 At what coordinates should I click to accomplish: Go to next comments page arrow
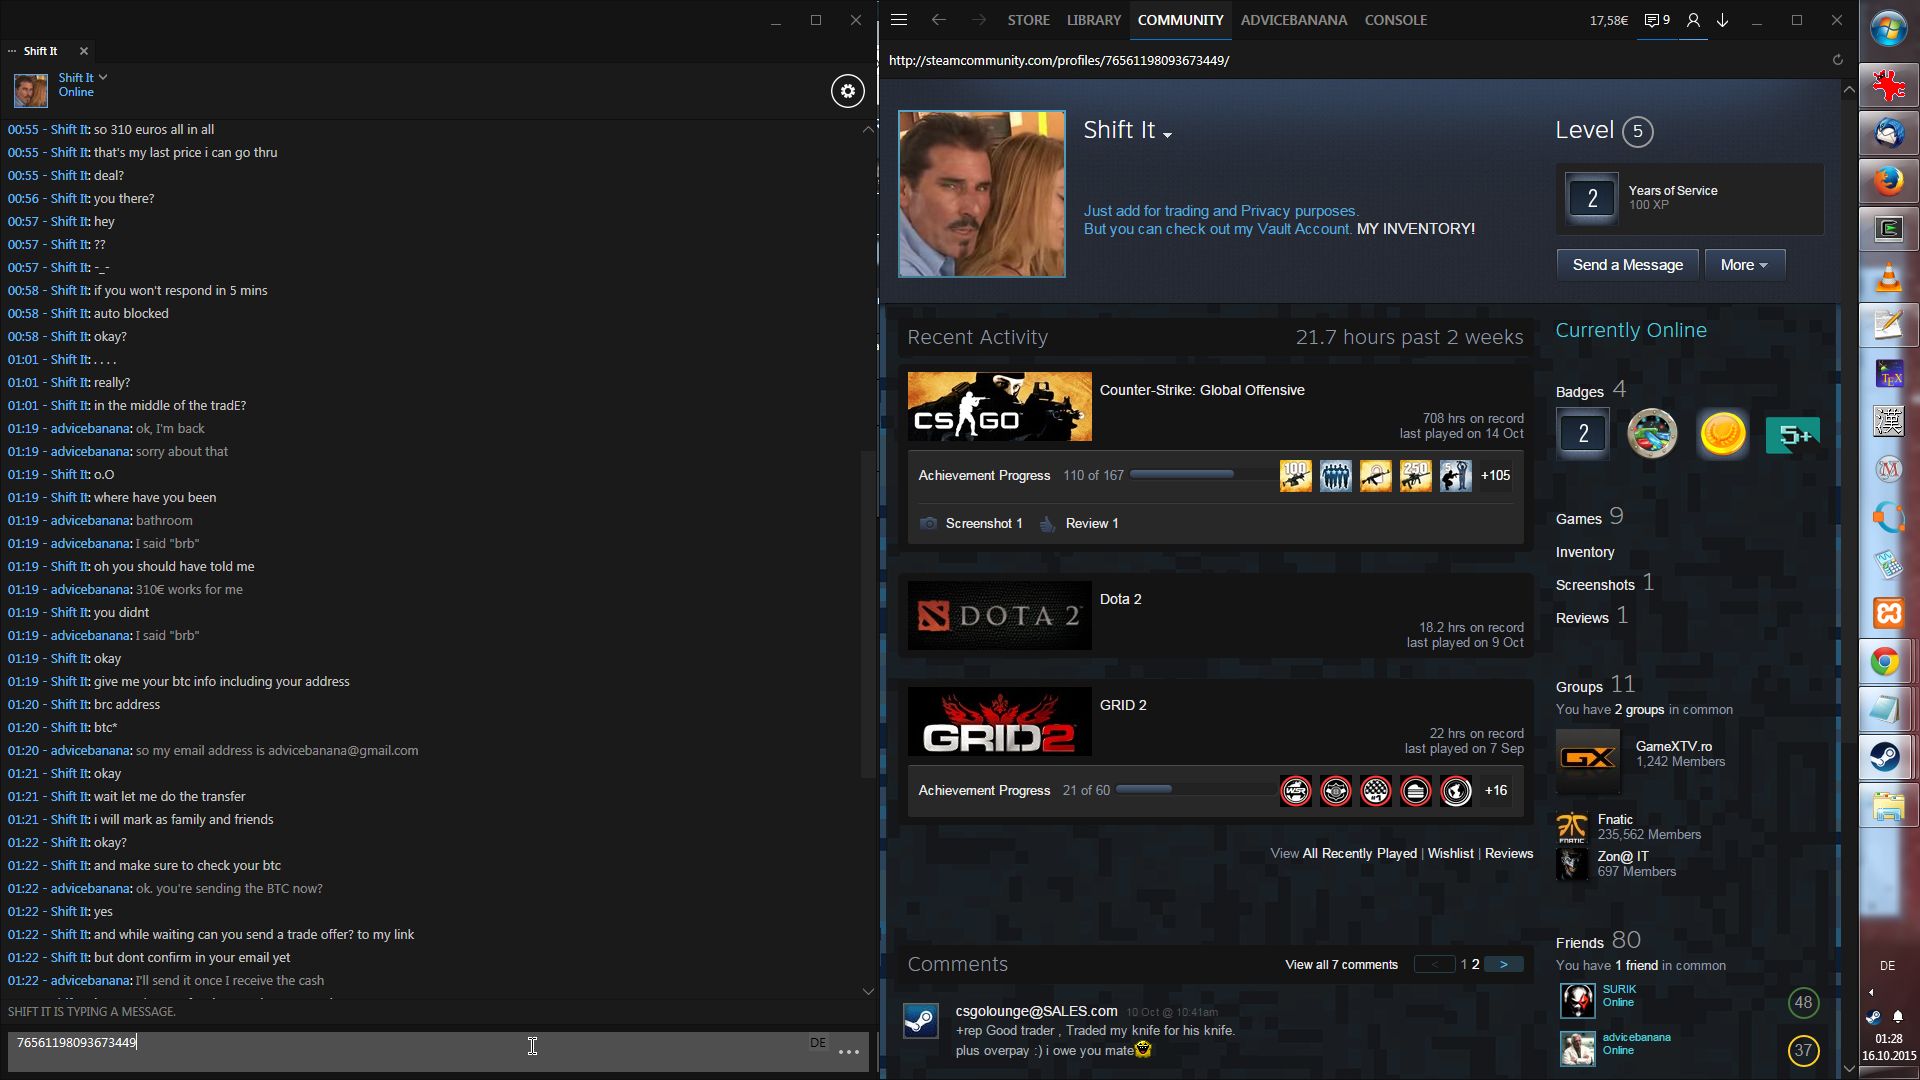coord(1503,964)
